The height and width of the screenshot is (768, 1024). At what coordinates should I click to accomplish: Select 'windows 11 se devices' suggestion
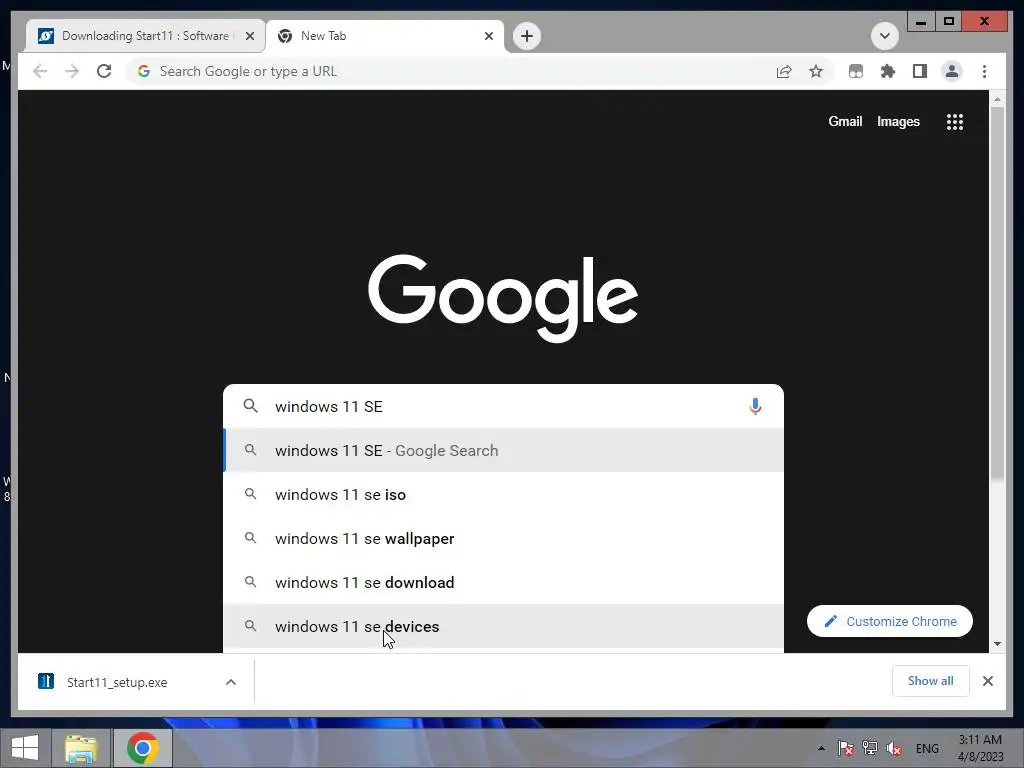click(x=503, y=626)
